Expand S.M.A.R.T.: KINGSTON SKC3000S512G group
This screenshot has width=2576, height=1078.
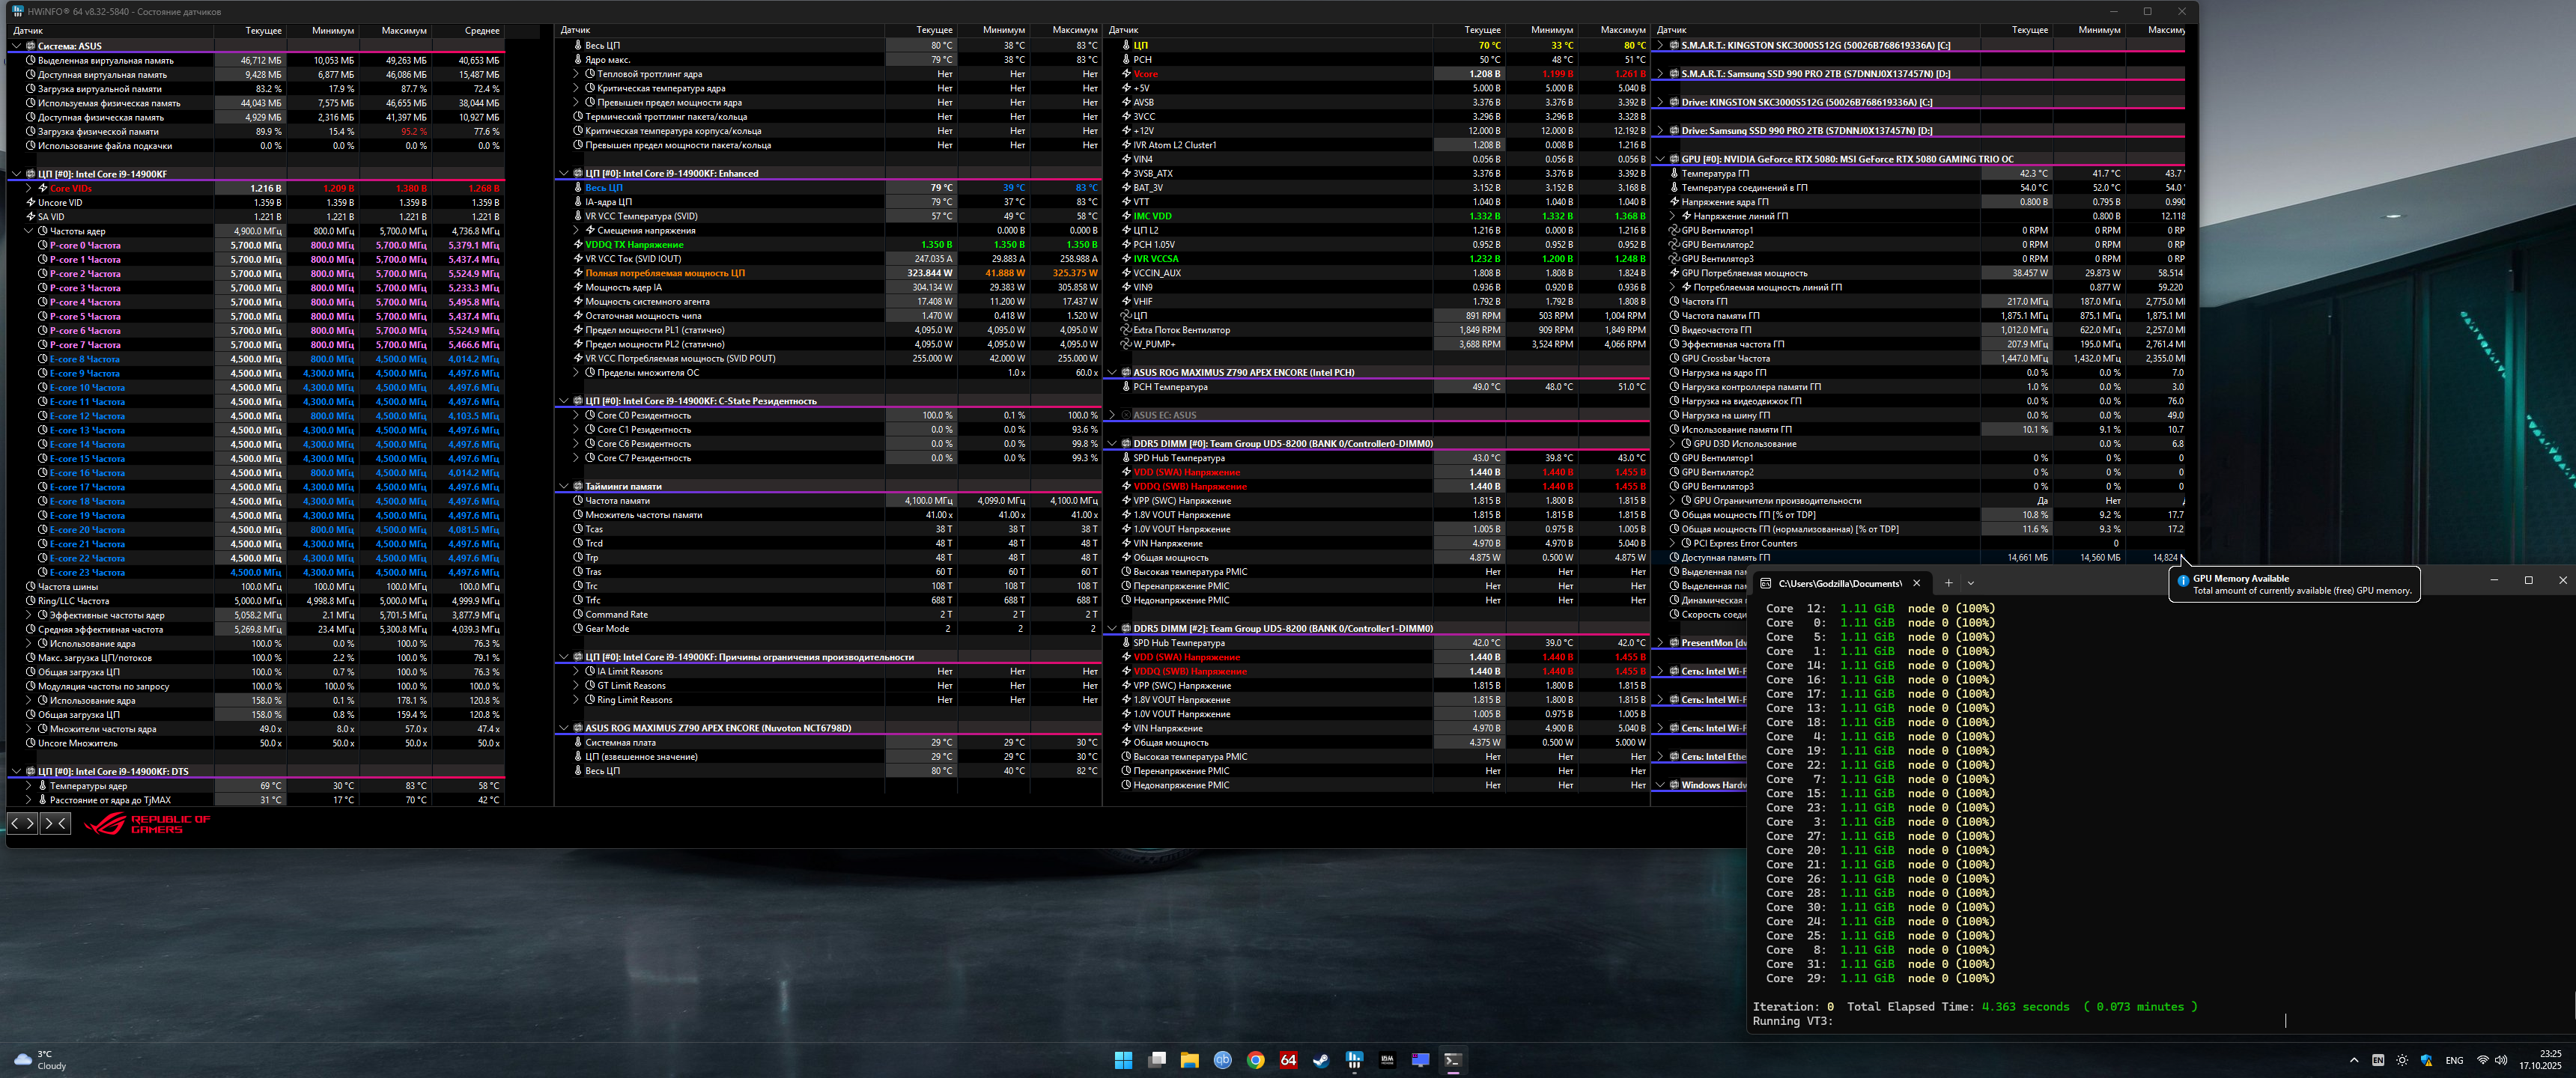[1660, 45]
